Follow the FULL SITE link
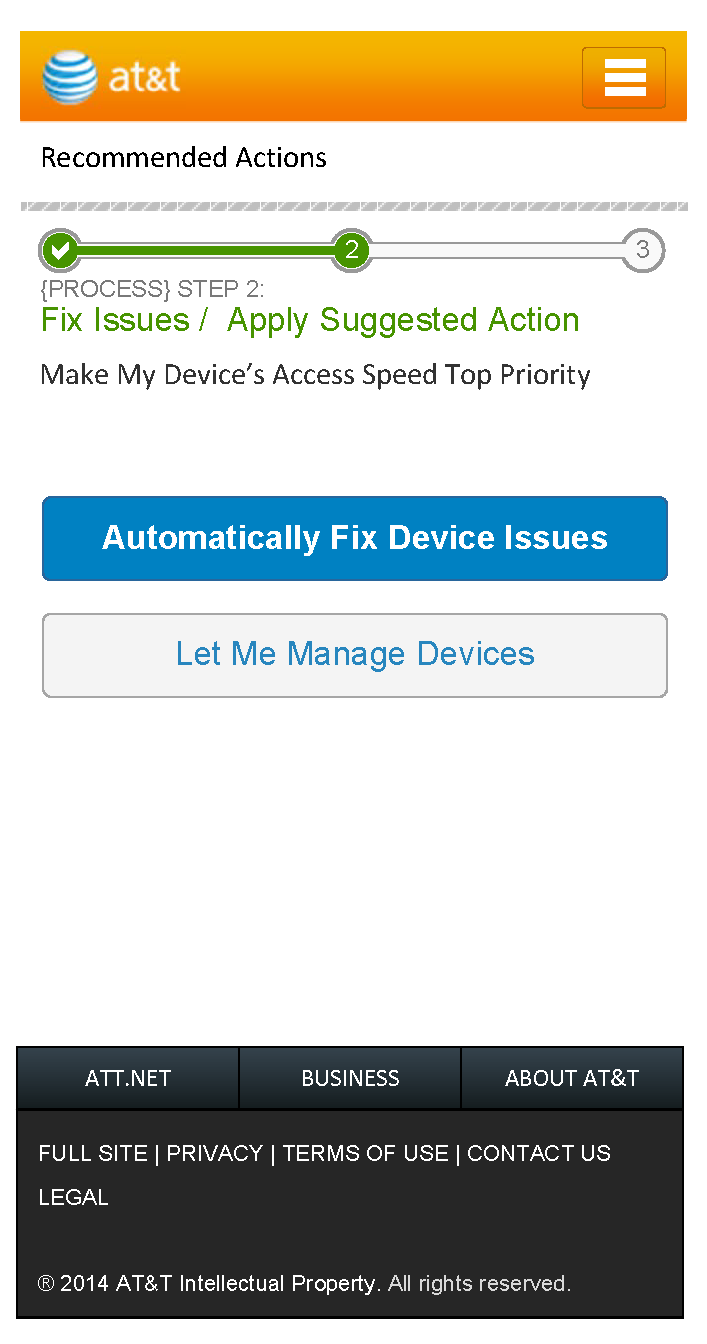 pos(93,1153)
